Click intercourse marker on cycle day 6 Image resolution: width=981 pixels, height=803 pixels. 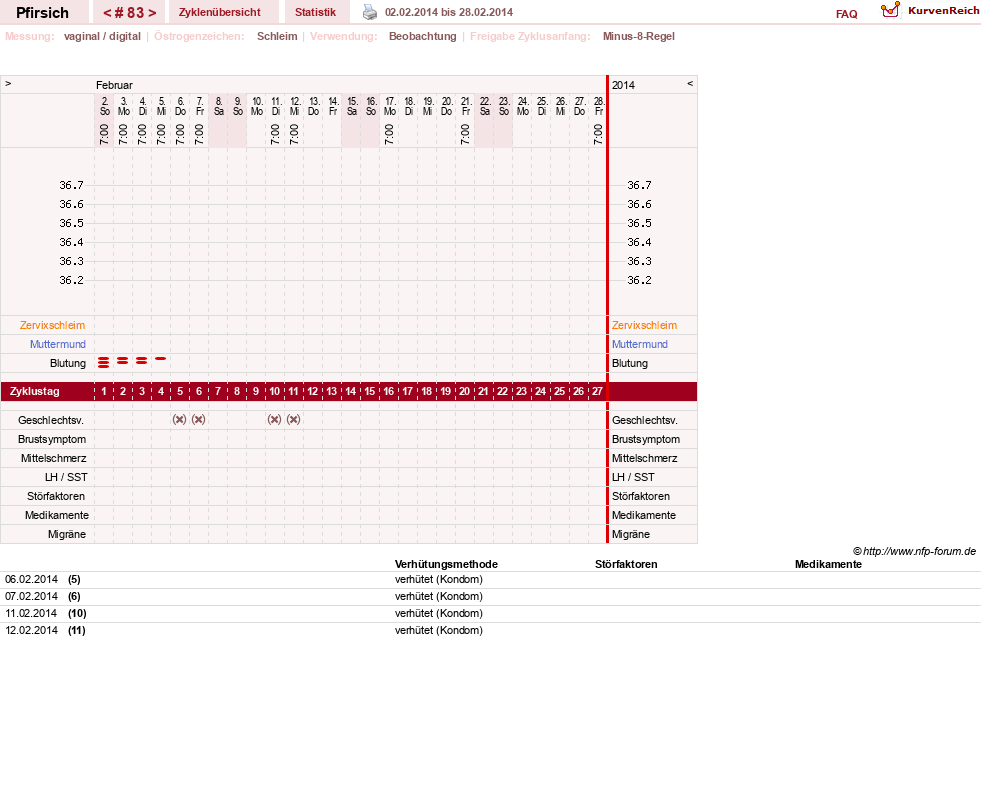[198, 419]
